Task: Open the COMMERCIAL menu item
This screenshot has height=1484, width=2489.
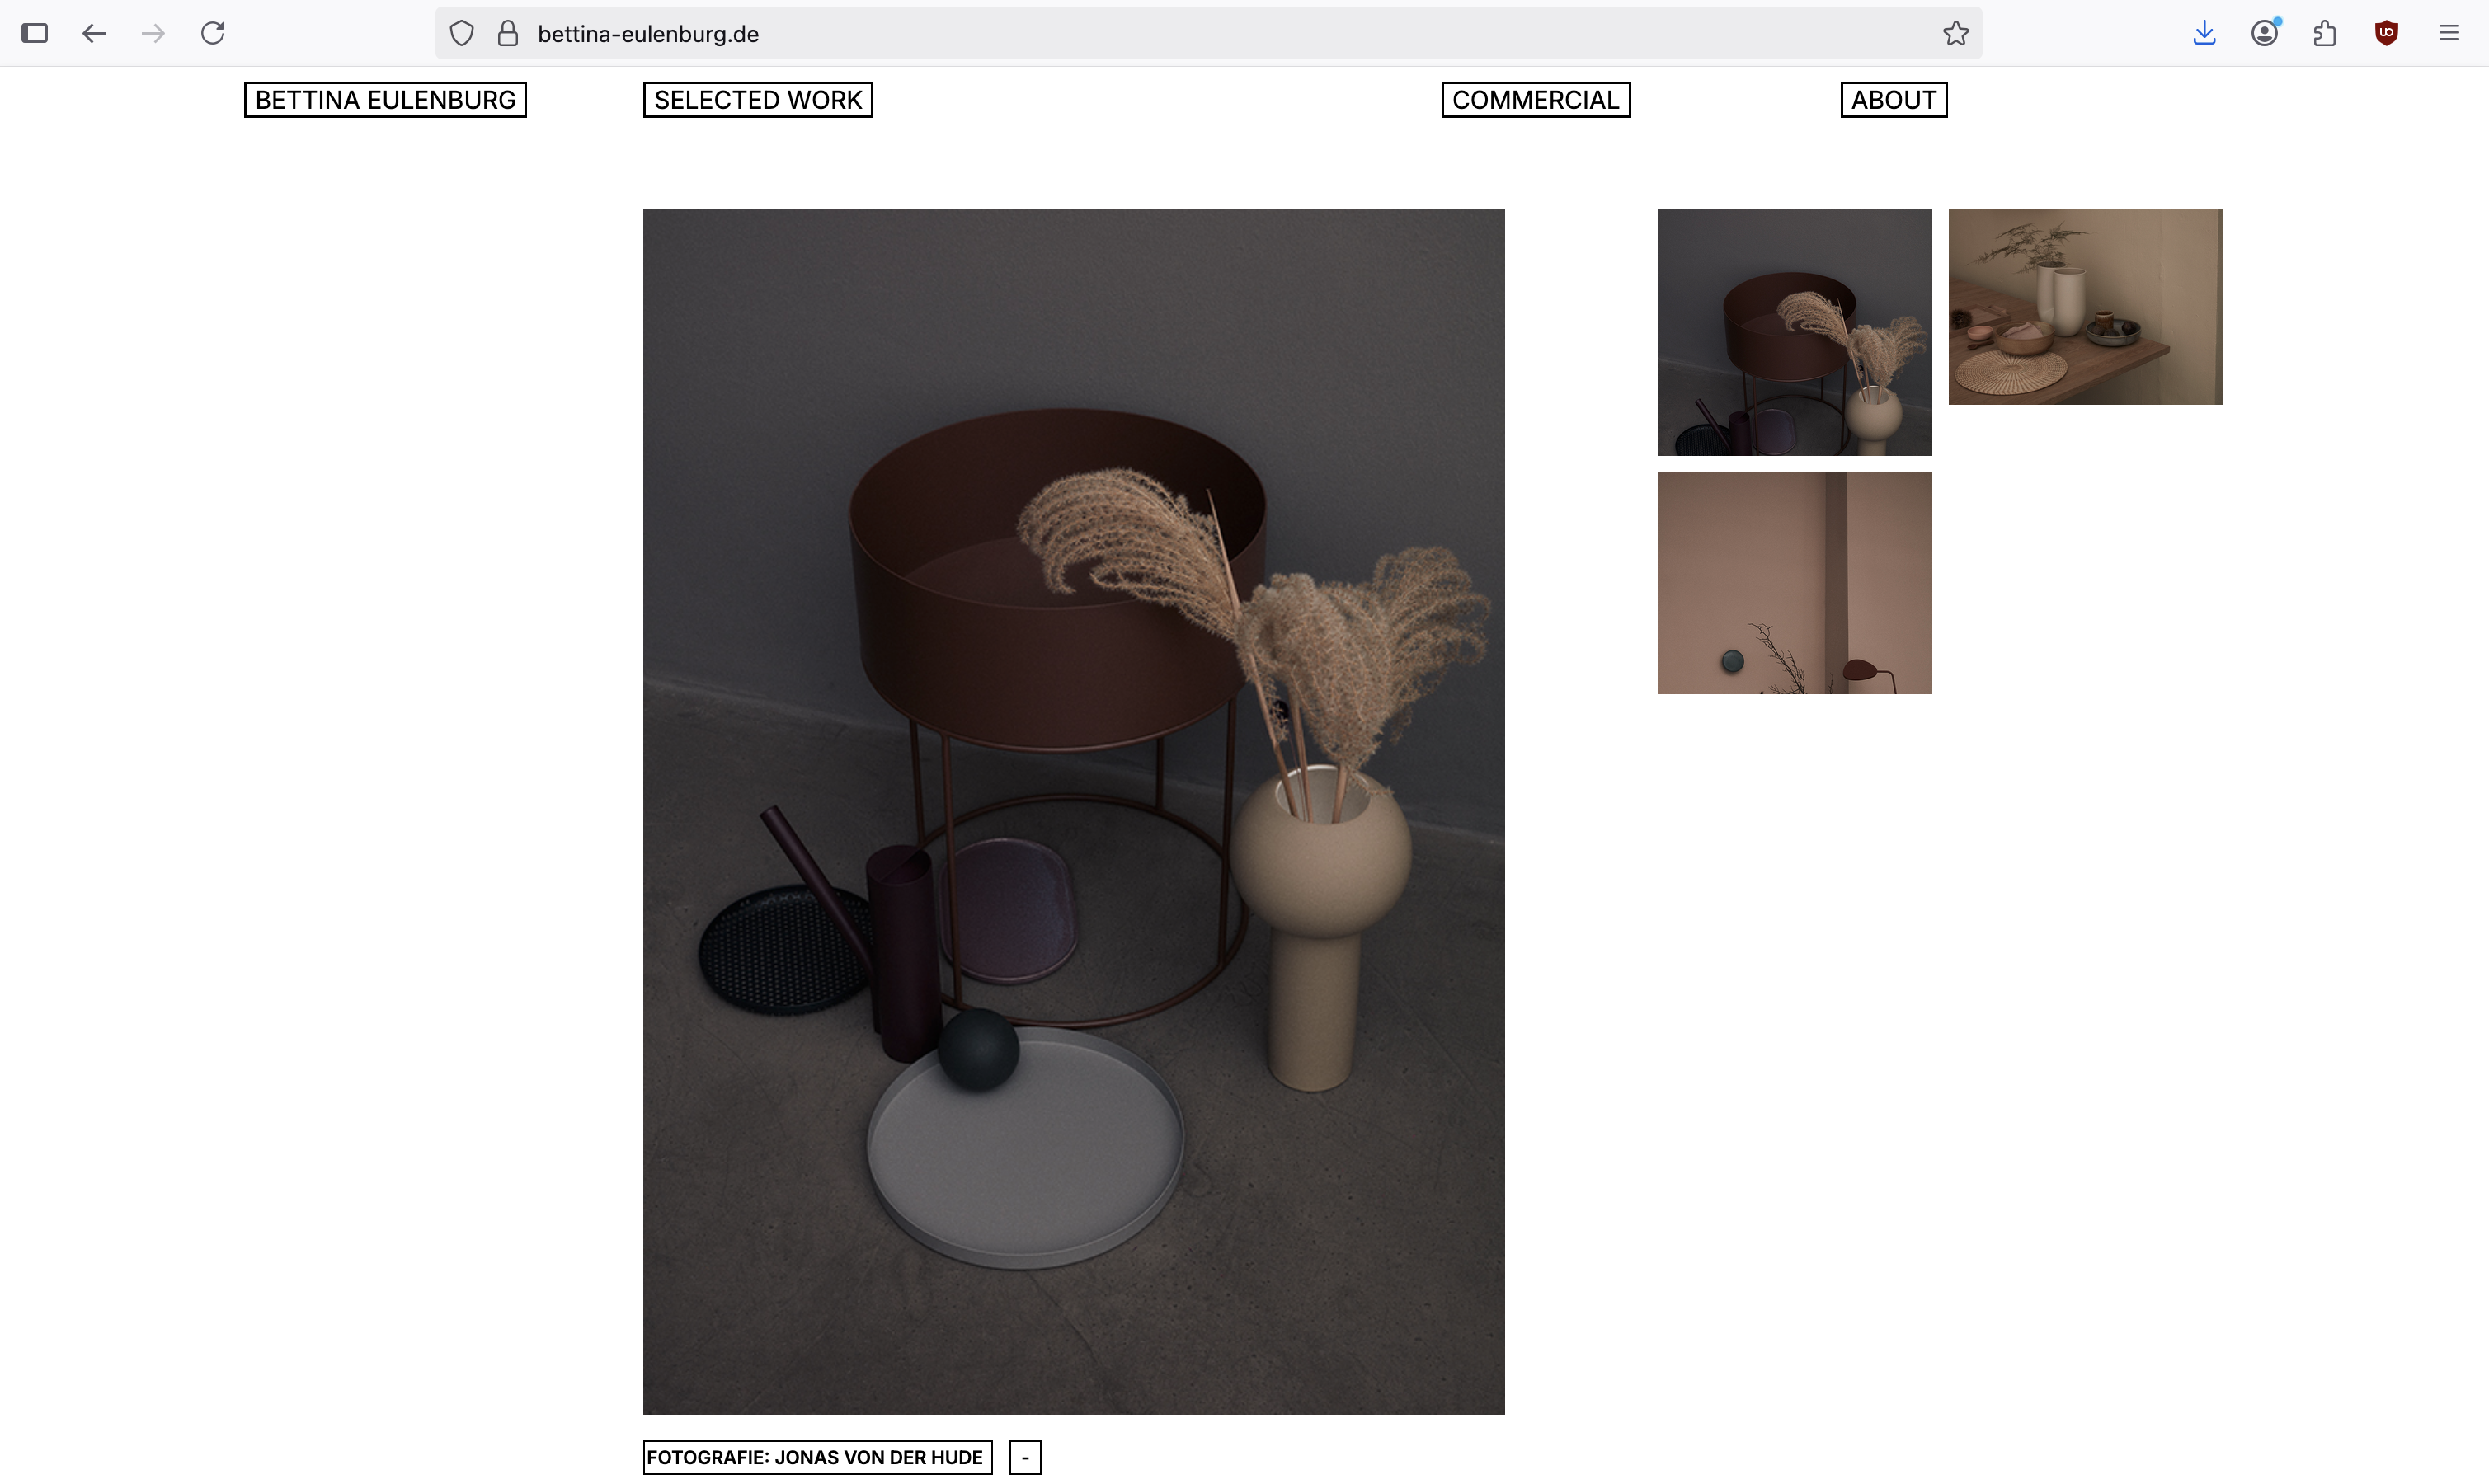Action: (1535, 100)
